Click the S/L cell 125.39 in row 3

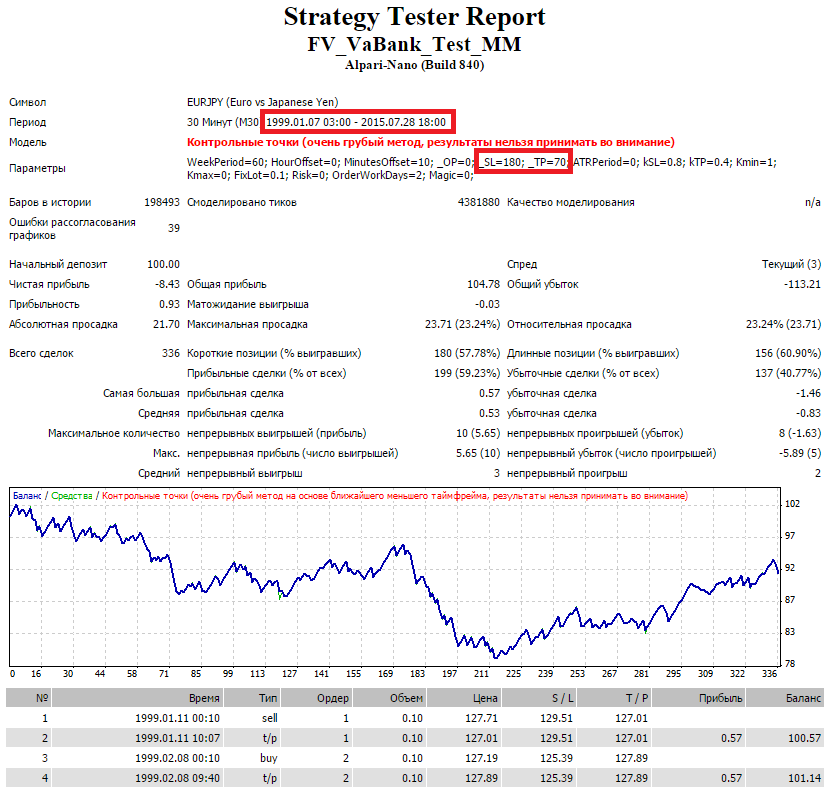click(556, 758)
